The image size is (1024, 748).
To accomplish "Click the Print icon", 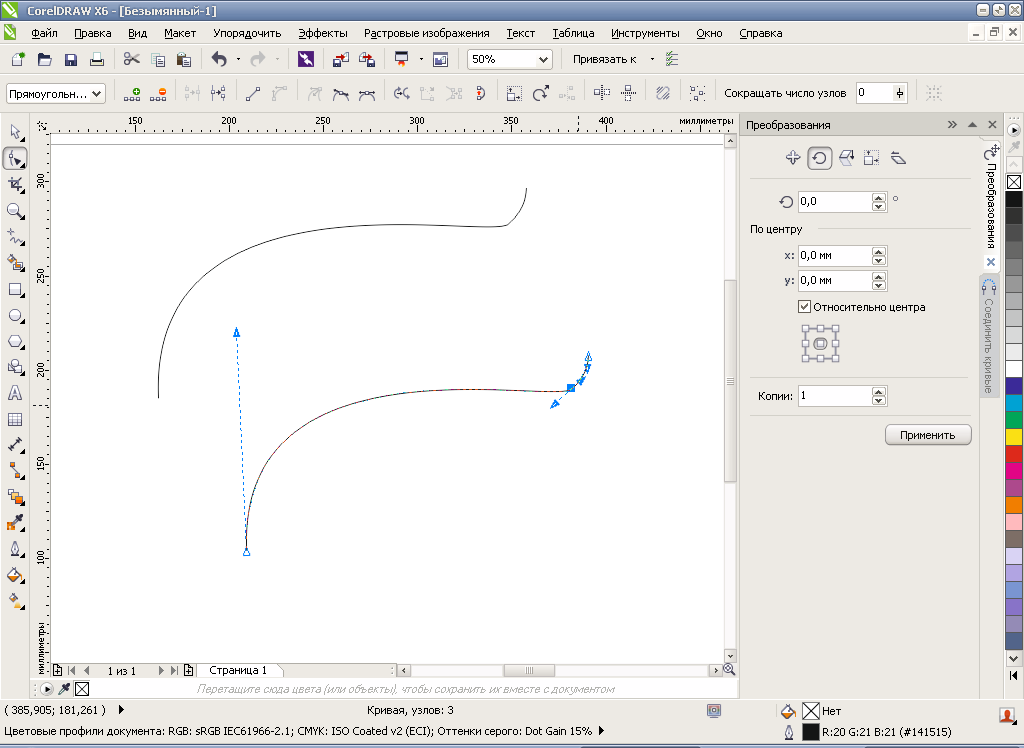I will pos(97,59).
